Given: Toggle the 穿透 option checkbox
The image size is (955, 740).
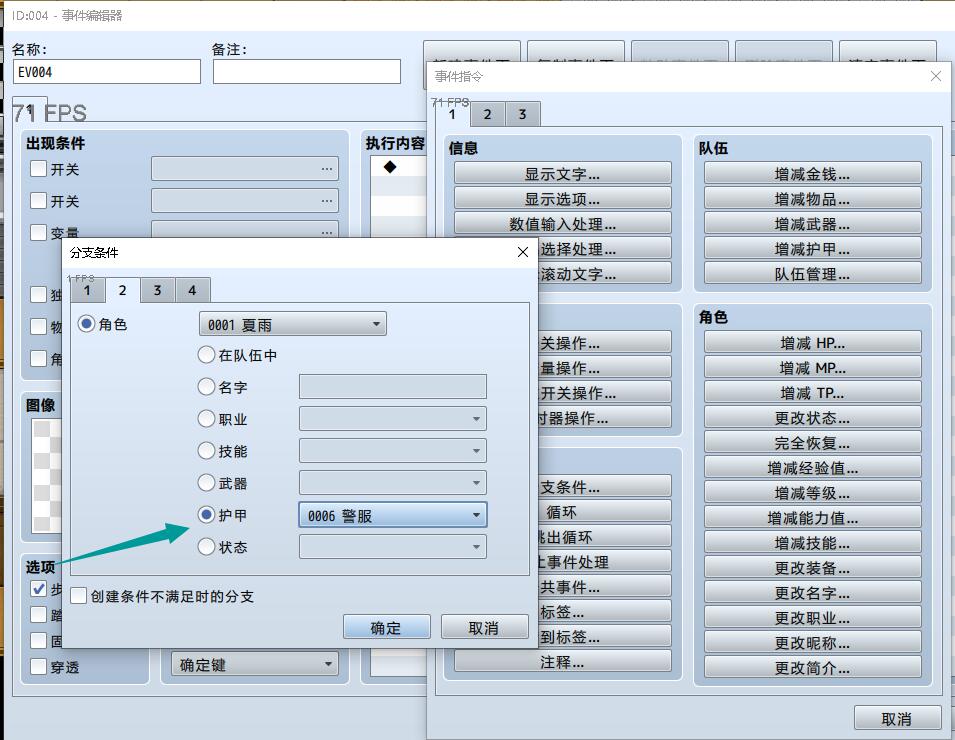Looking at the screenshot, I should [x=38, y=666].
